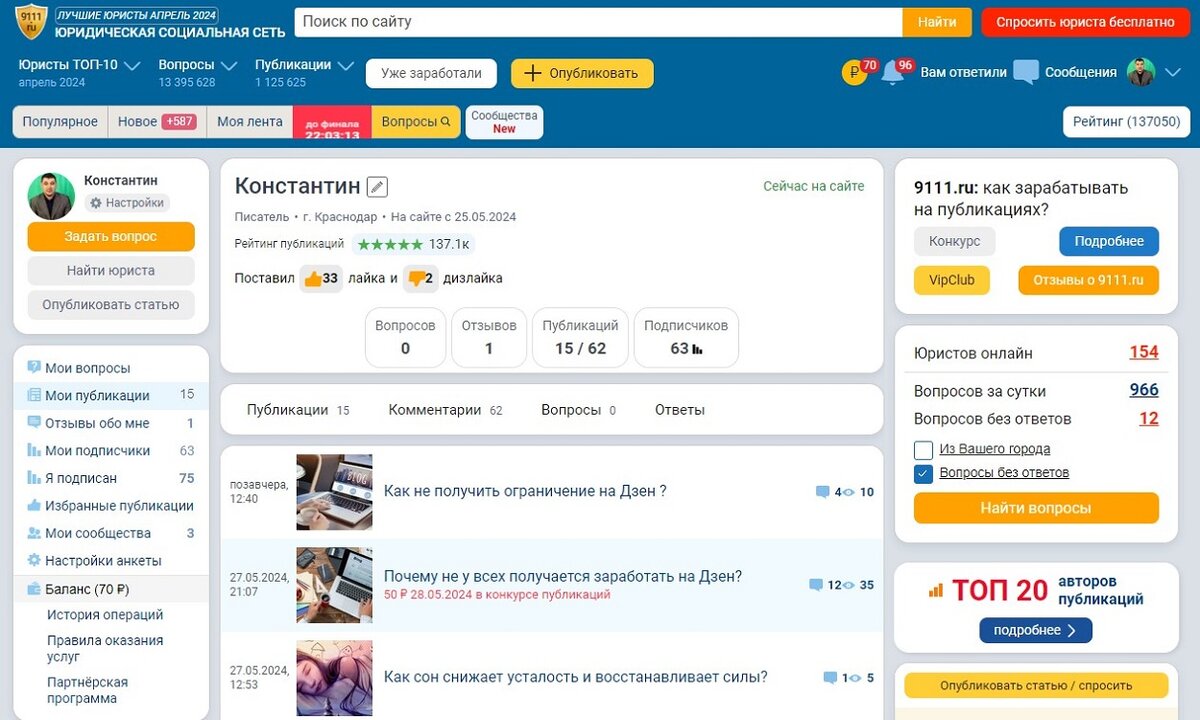Viewport: 1200px width, 720px height.
Task: Click the thumbs-up likes counter 33
Action: [x=321, y=279]
